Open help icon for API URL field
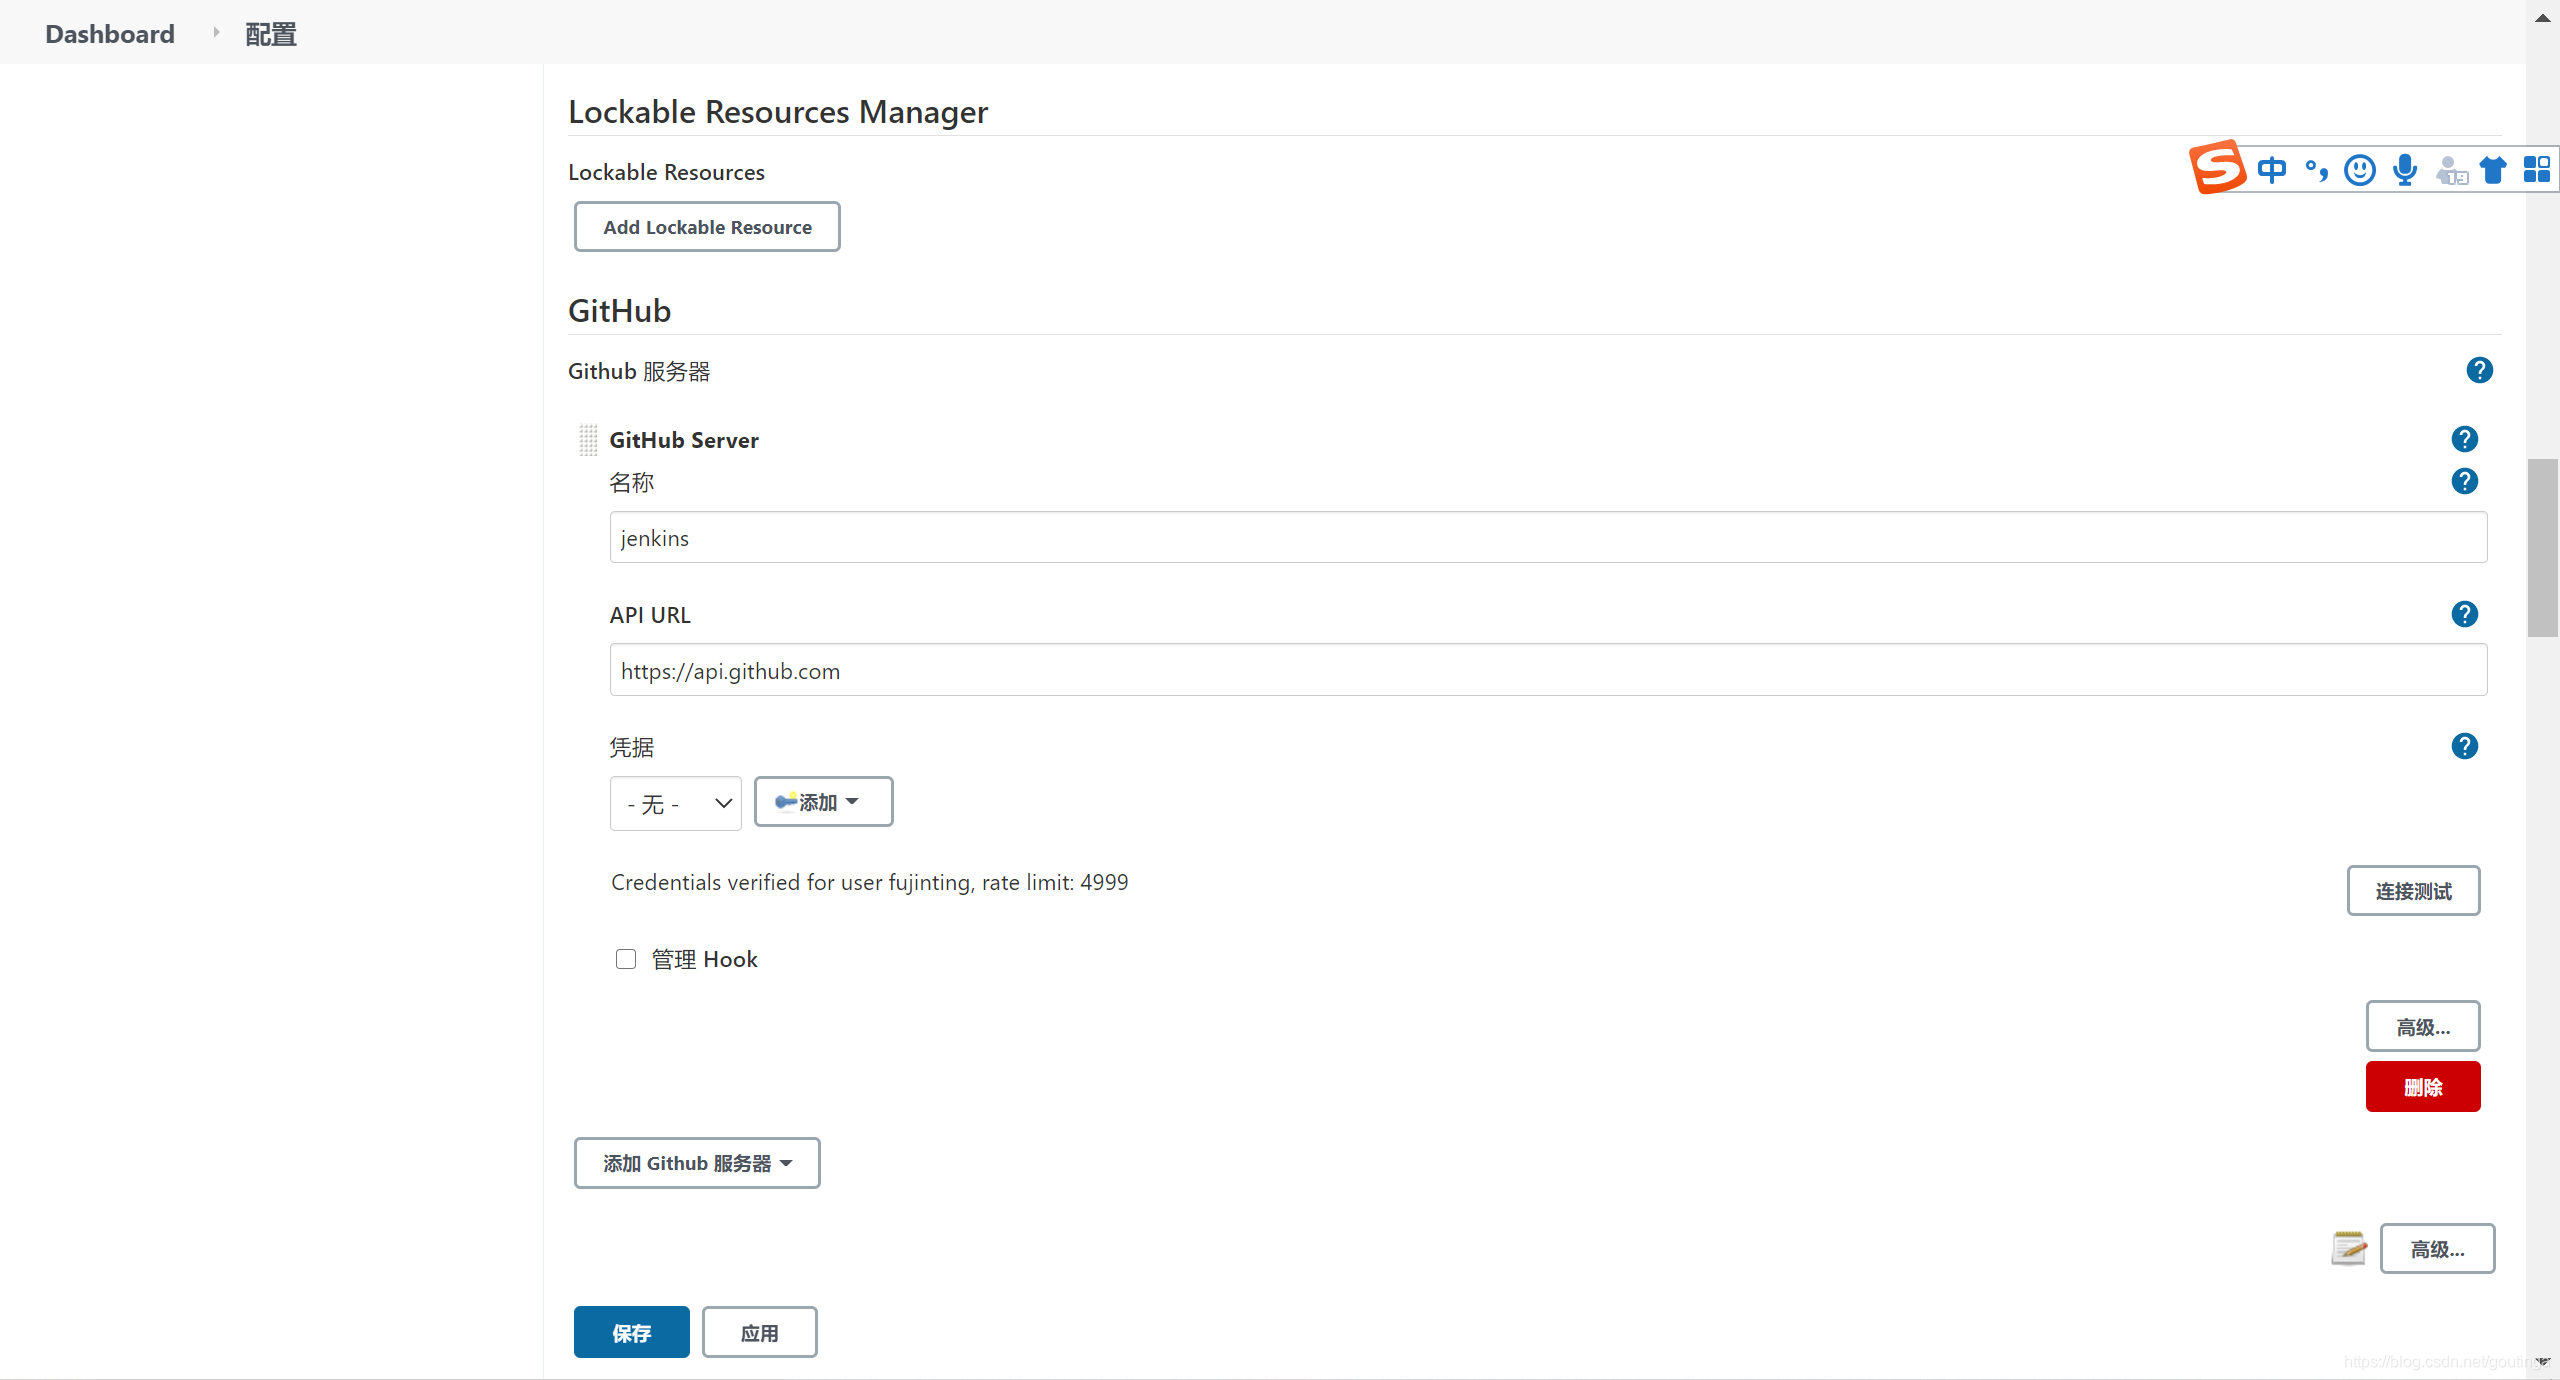The height and width of the screenshot is (1380, 2560). point(2464,614)
